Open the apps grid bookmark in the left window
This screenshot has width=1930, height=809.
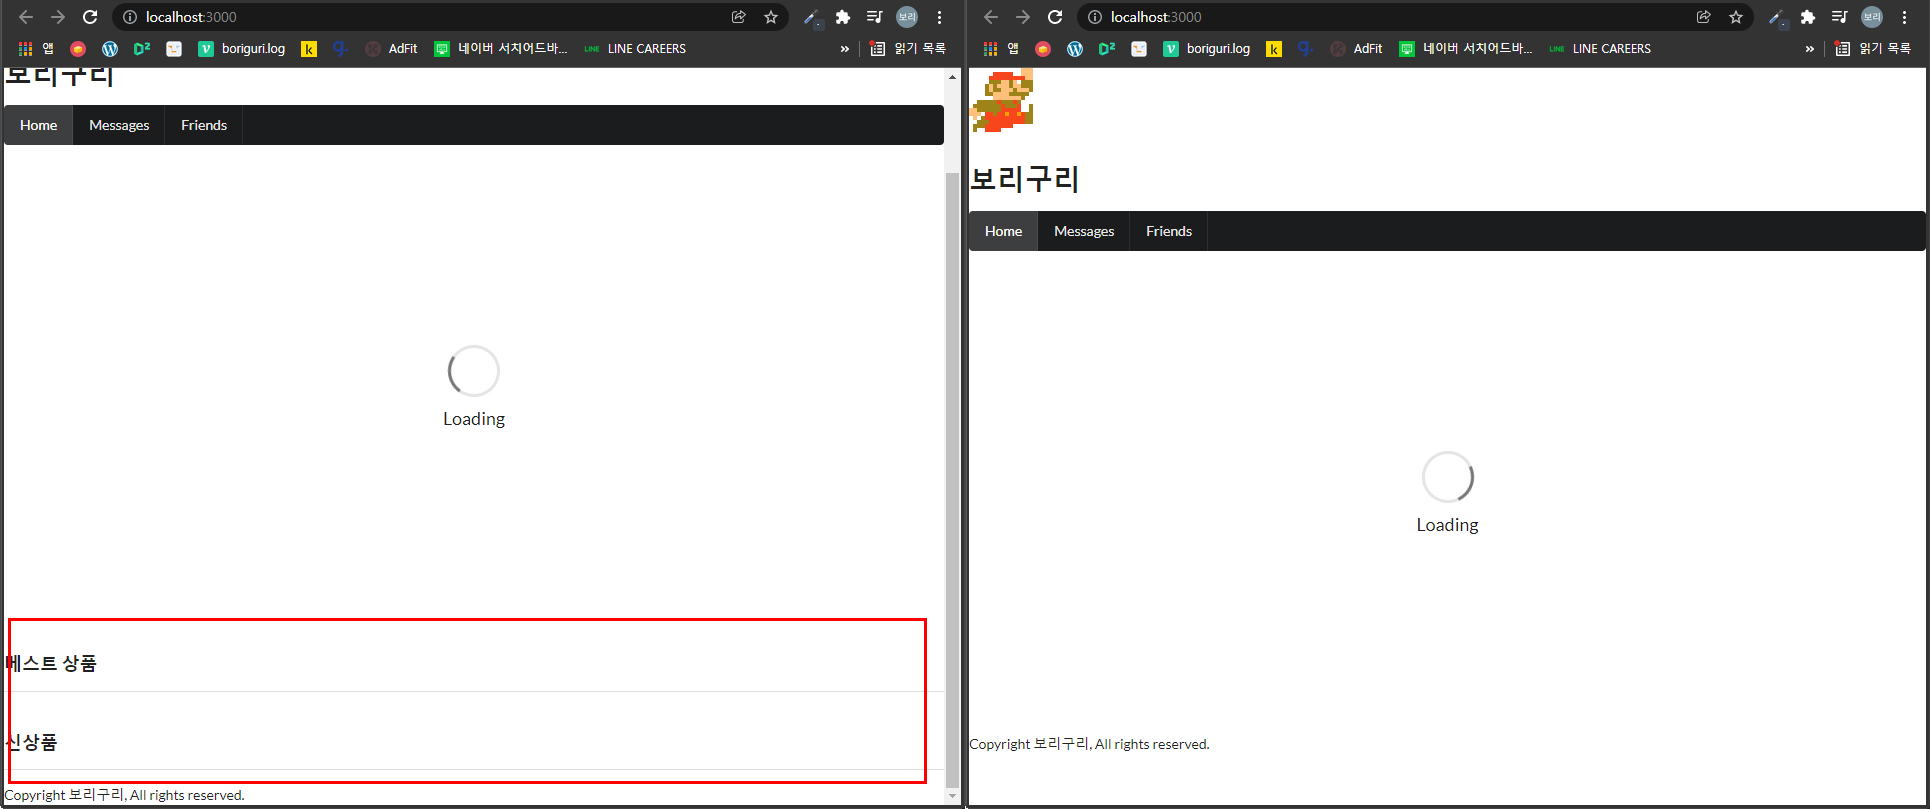click(x=35, y=48)
